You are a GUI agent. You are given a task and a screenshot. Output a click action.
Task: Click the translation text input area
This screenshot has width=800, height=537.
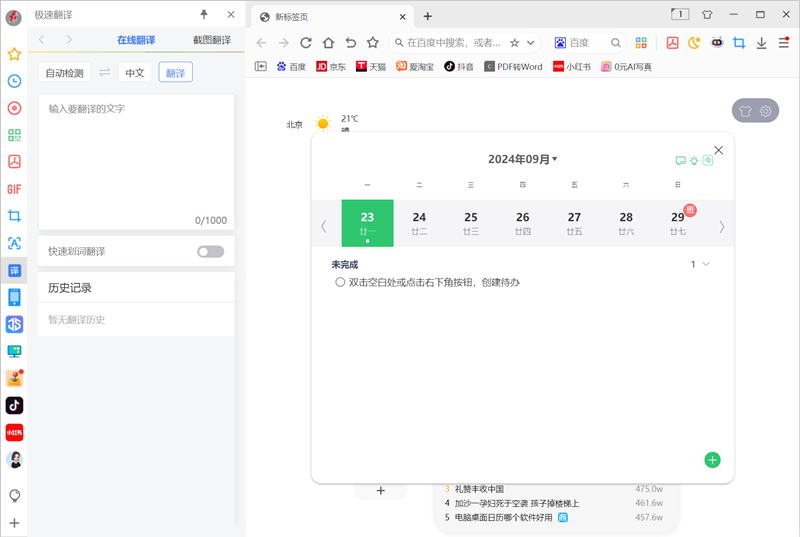coord(137,155)
